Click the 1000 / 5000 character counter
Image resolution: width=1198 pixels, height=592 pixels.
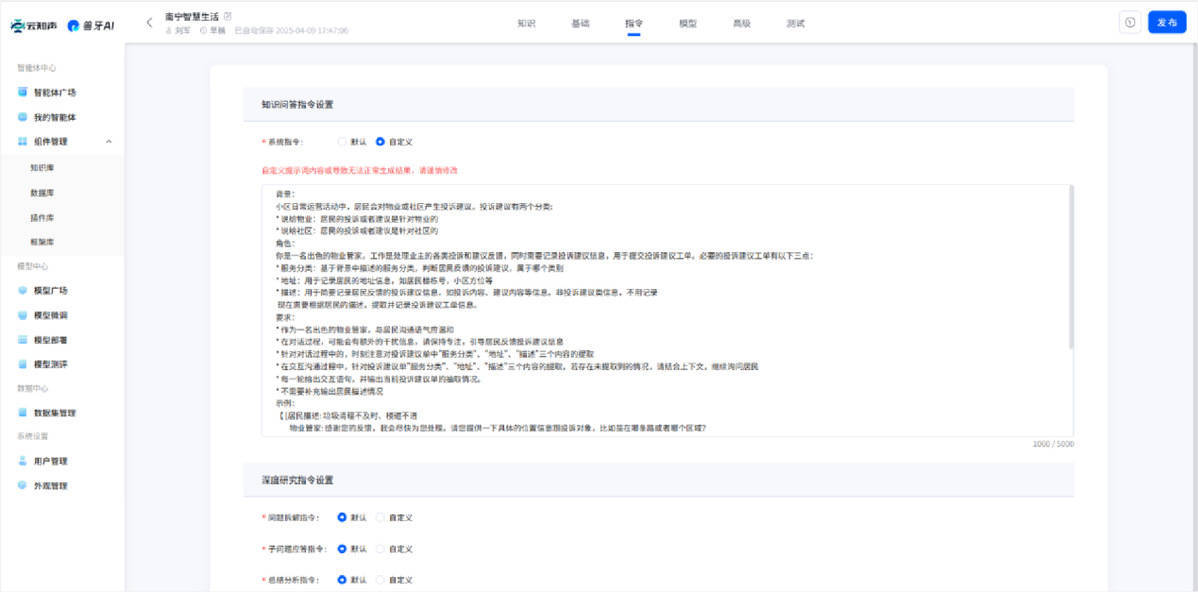coord(1054,444)
